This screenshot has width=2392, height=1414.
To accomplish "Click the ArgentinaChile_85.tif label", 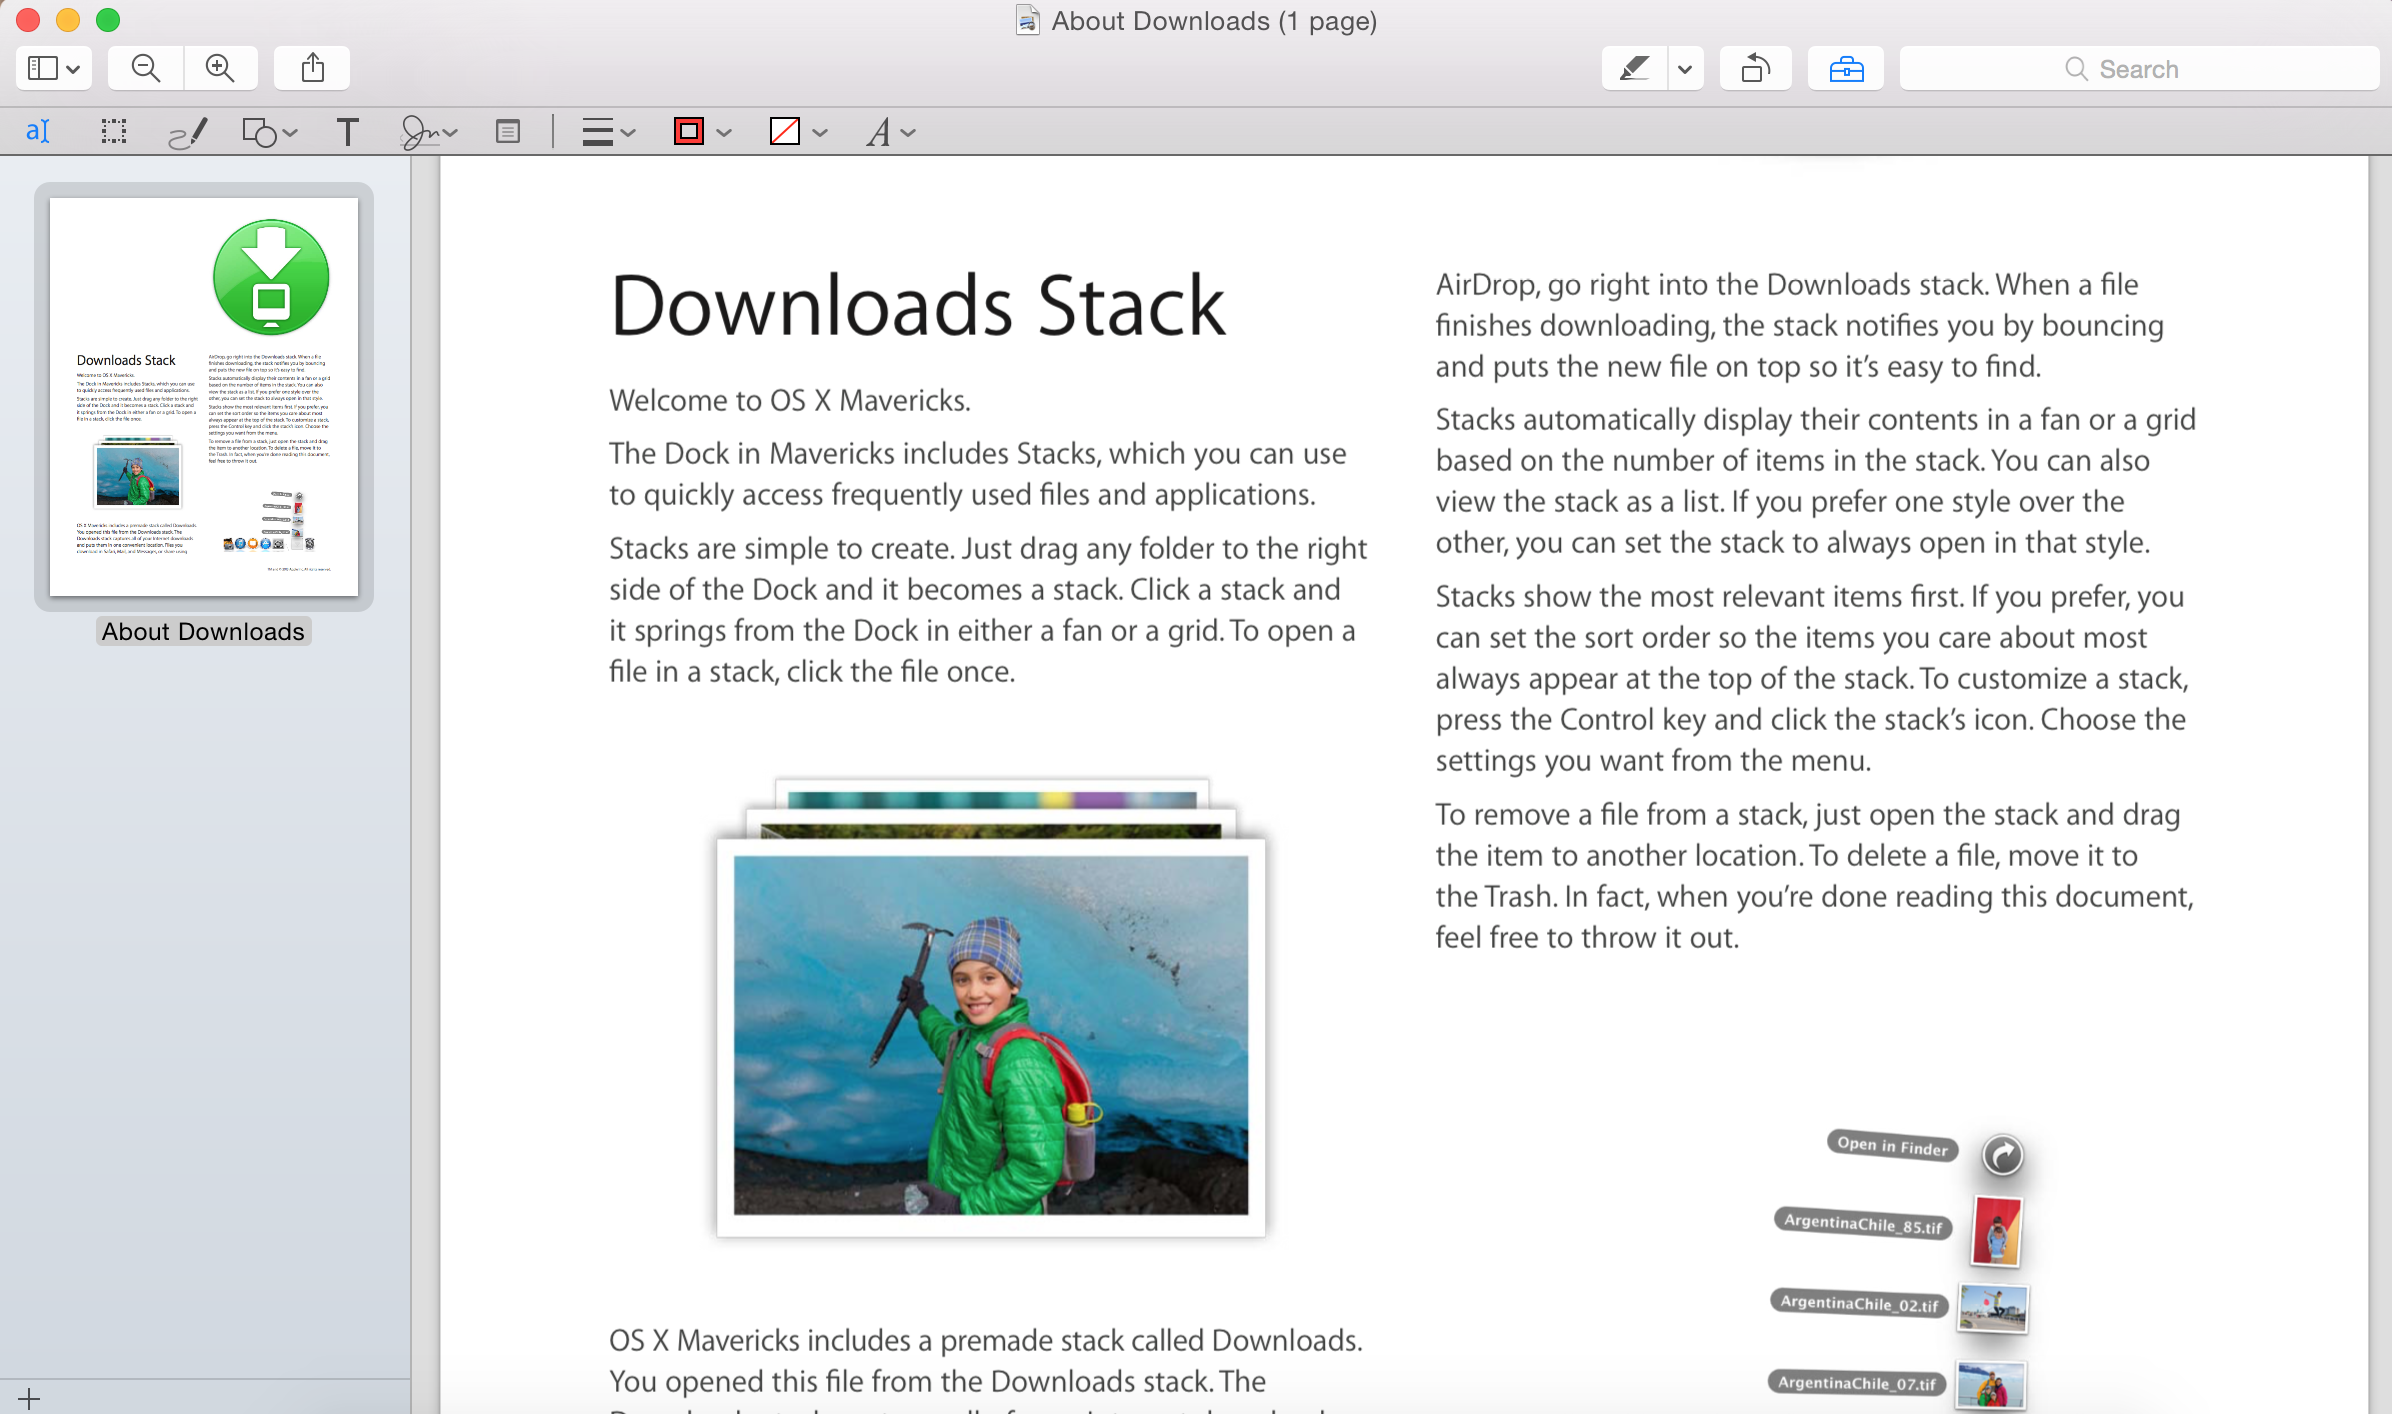I will coord(1863,1223).
